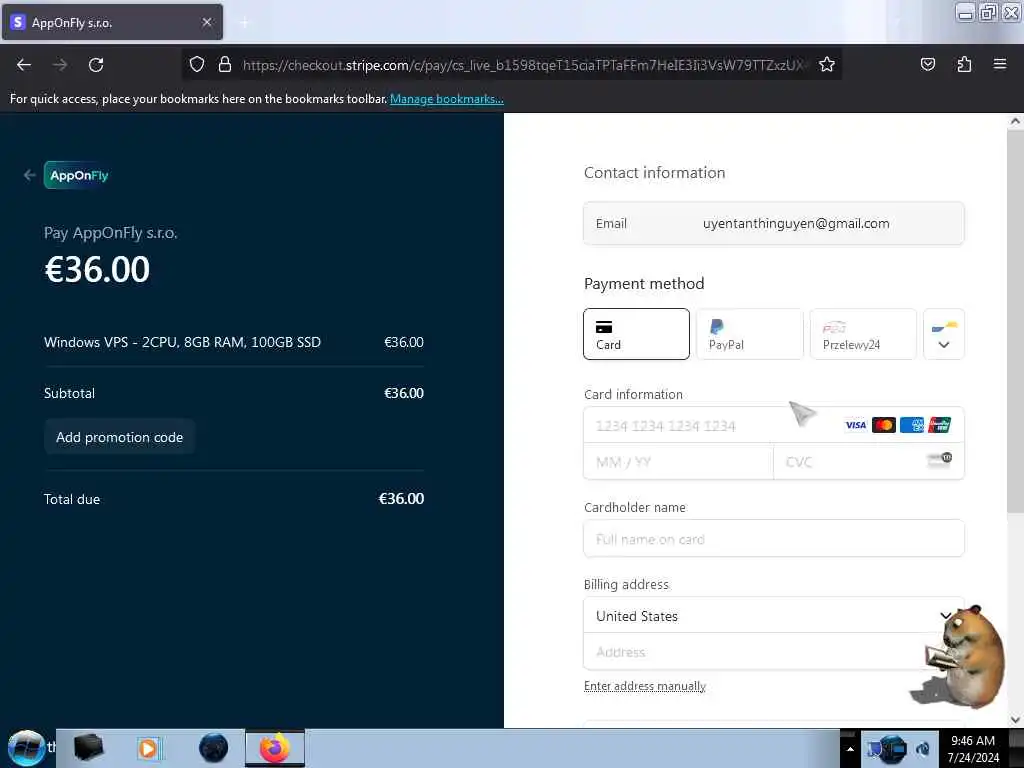1024x768 pixels.
Task: Select Przelewy24 payment method
Action: tap(863, 334)
